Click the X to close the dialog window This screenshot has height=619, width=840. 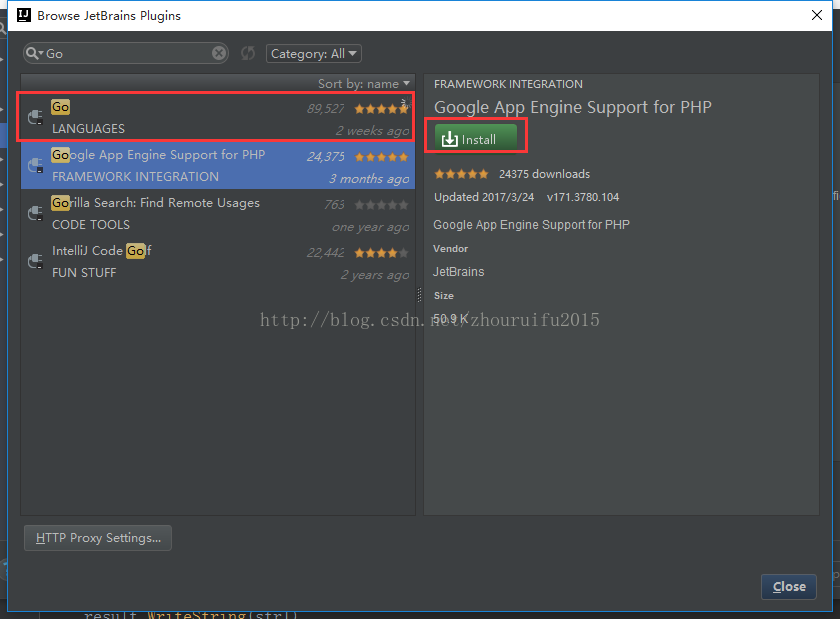(x=816, y=15)
